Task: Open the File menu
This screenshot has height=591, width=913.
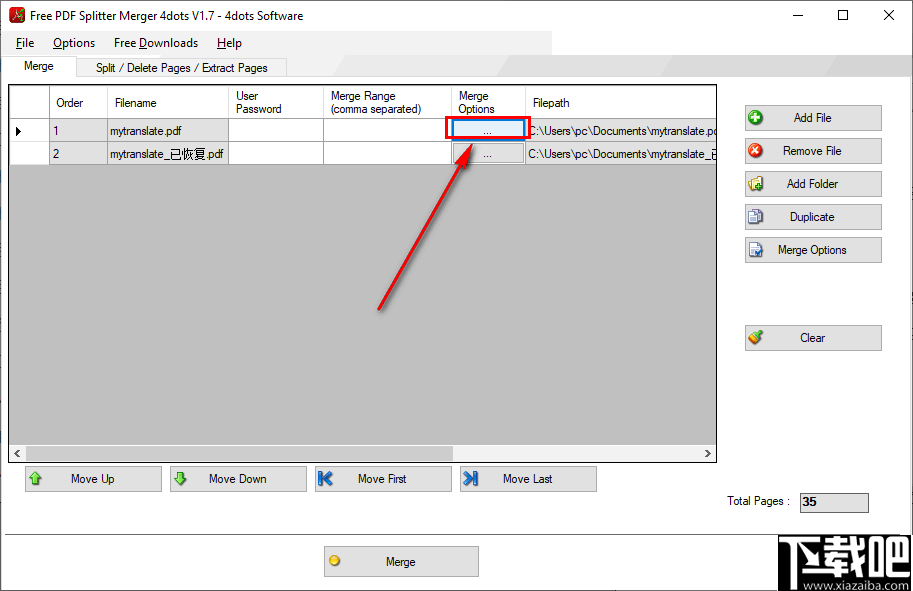Action: 23,43
